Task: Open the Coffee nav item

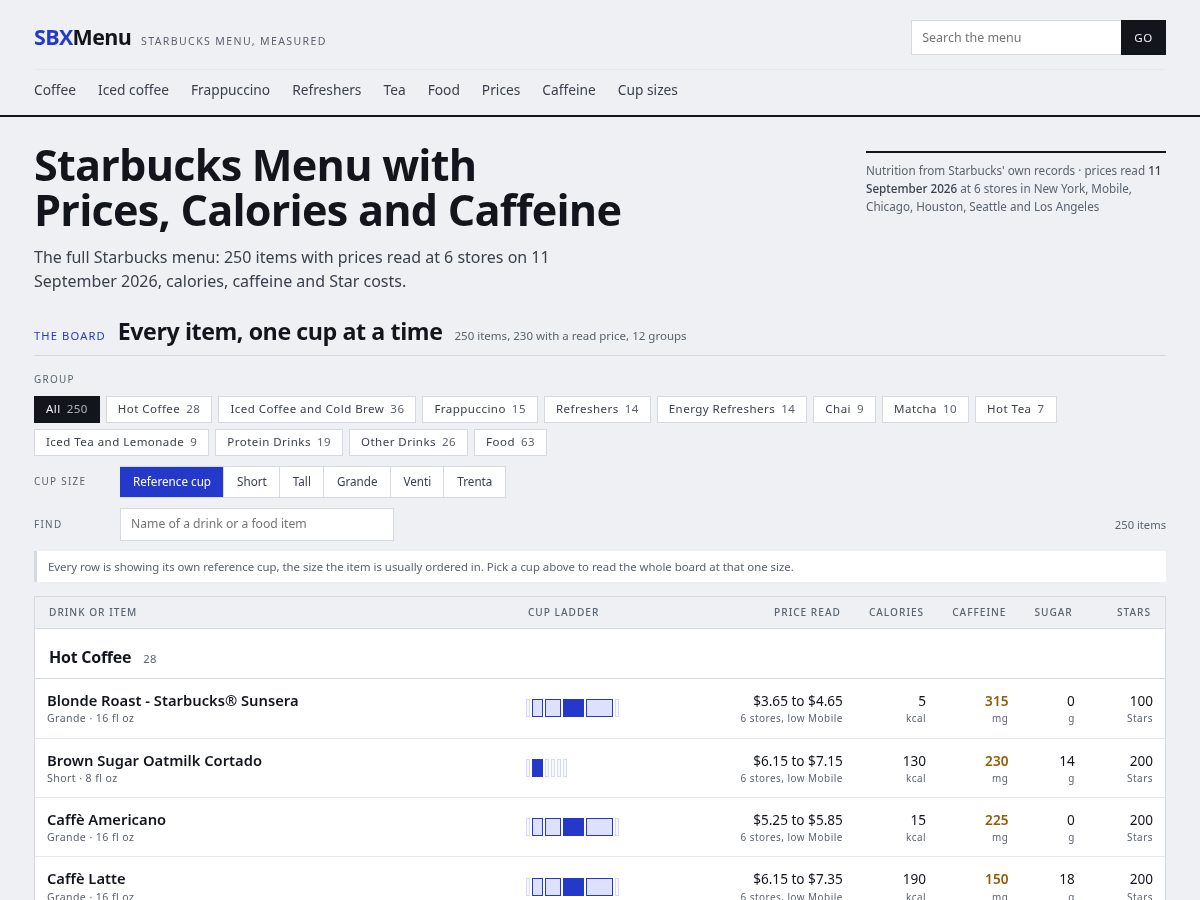Action: click(55, 90)
